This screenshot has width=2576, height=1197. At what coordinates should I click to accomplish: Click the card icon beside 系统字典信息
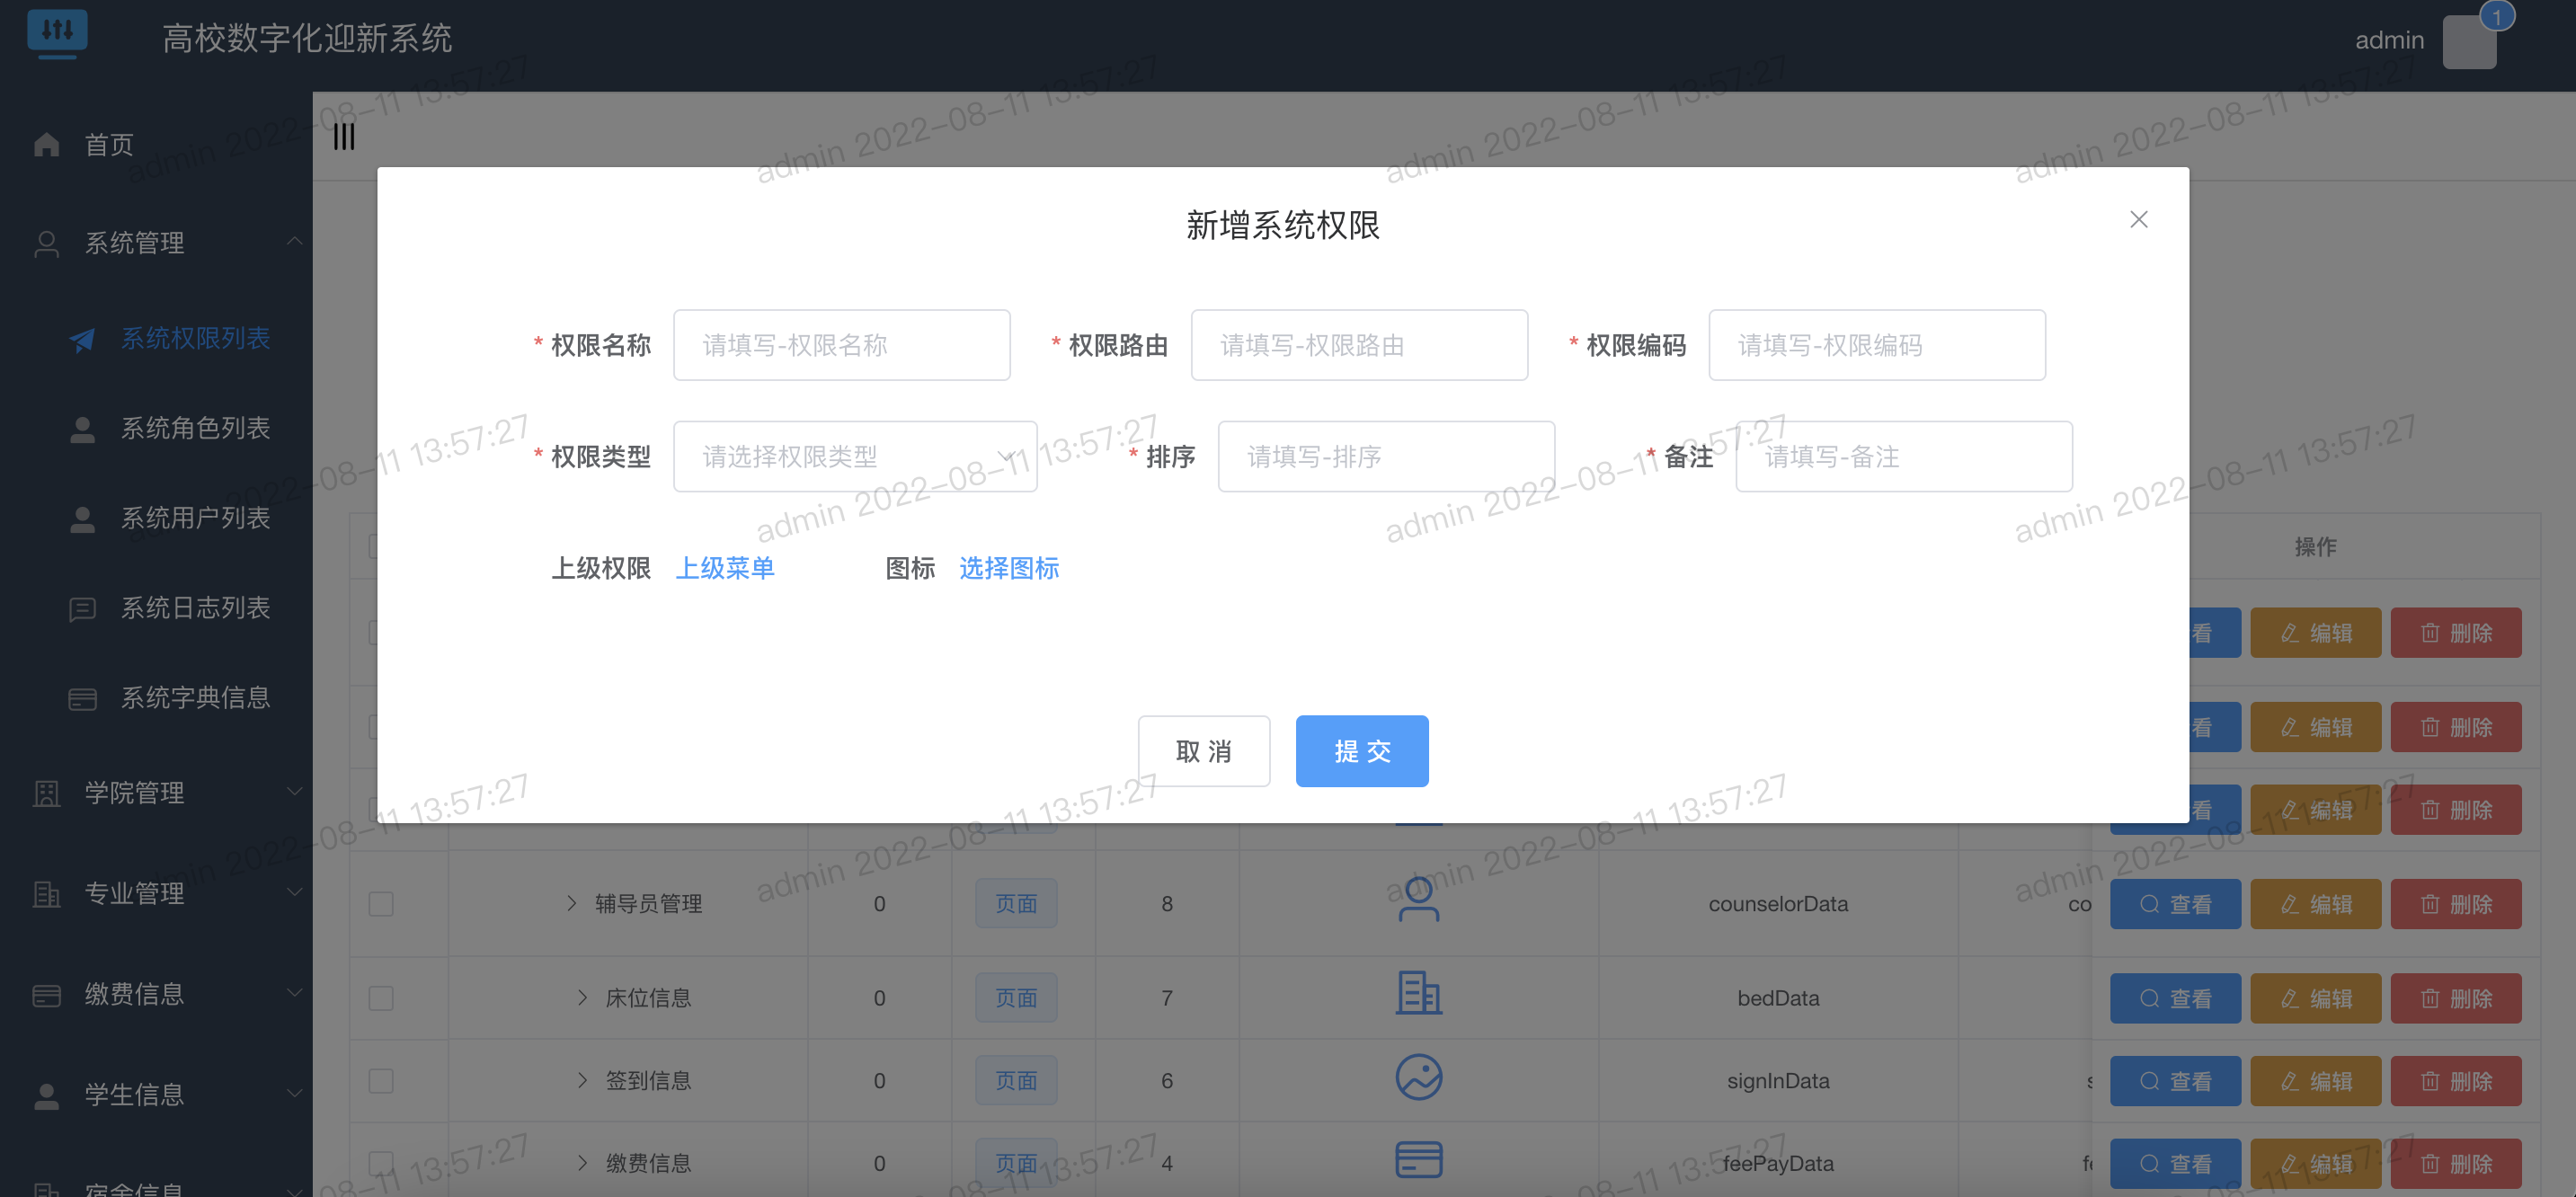click(x=81, y=698)
